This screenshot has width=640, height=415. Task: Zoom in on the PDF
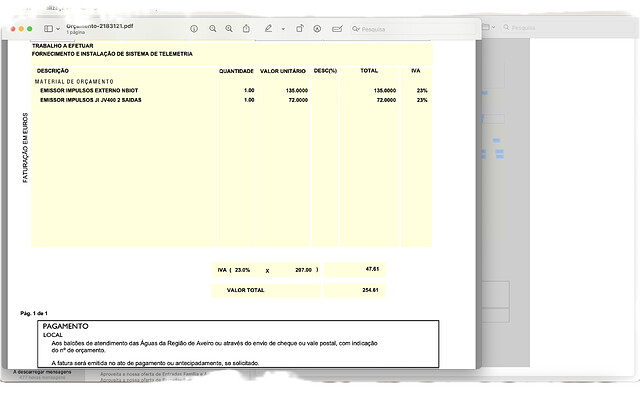tap(229, 29)
